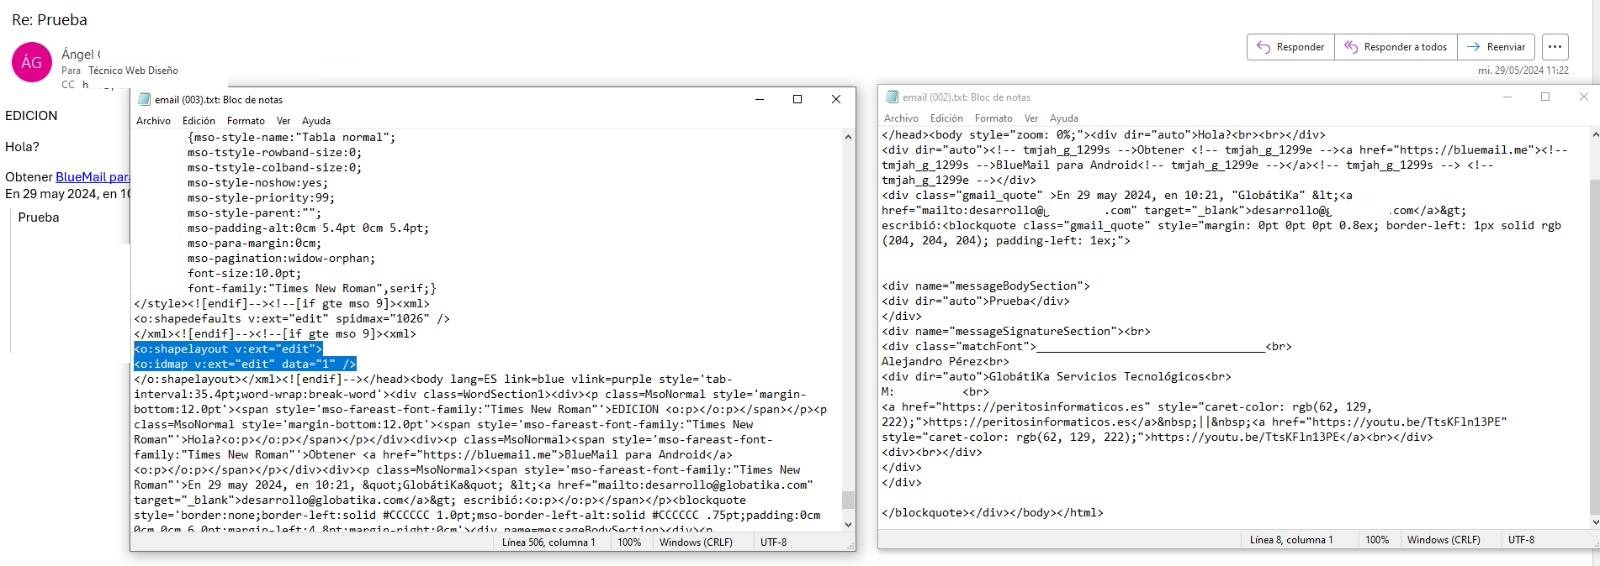Close the email (002).txt Notepad window
1600x566 pixels.
pos(1583,97)
